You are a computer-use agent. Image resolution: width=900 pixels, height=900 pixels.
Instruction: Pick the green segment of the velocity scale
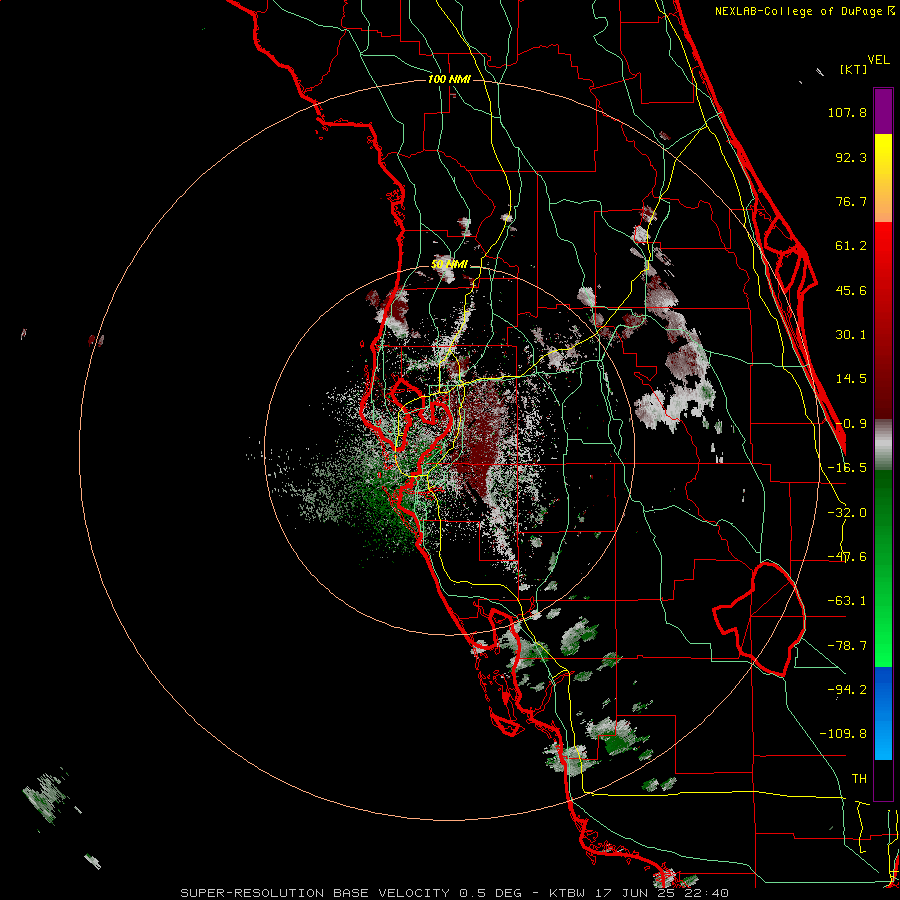pos(883,568)
